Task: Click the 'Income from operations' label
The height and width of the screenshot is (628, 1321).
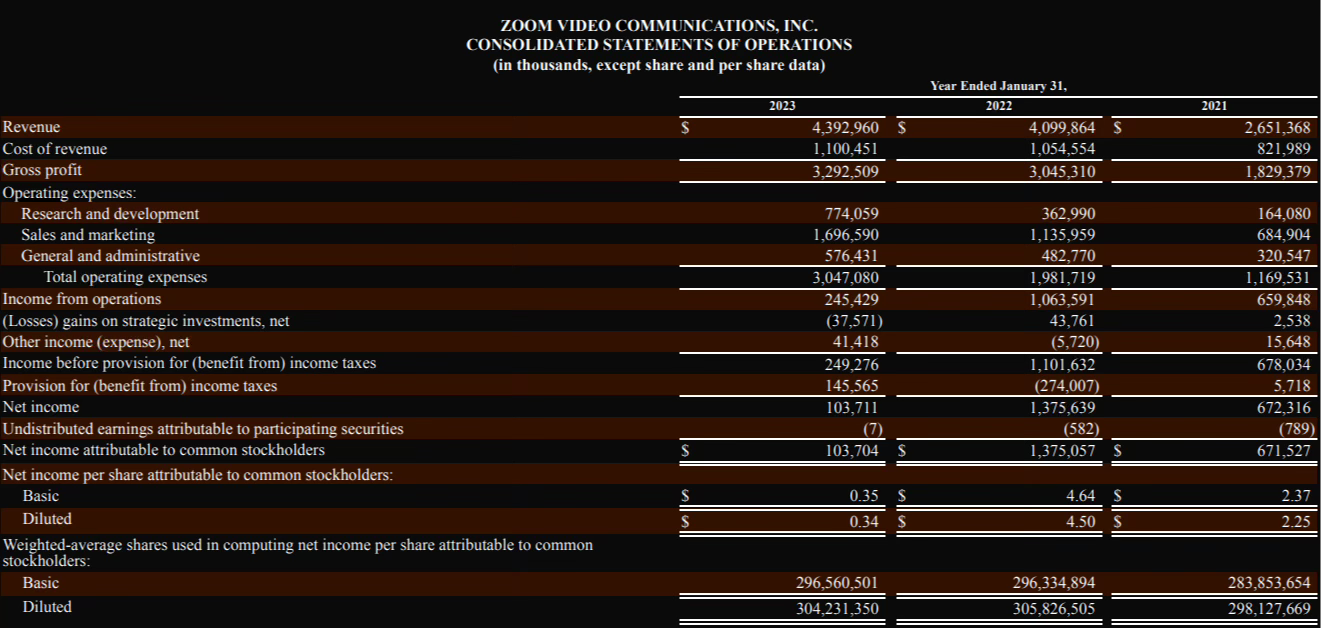Action: click(82, 299)
